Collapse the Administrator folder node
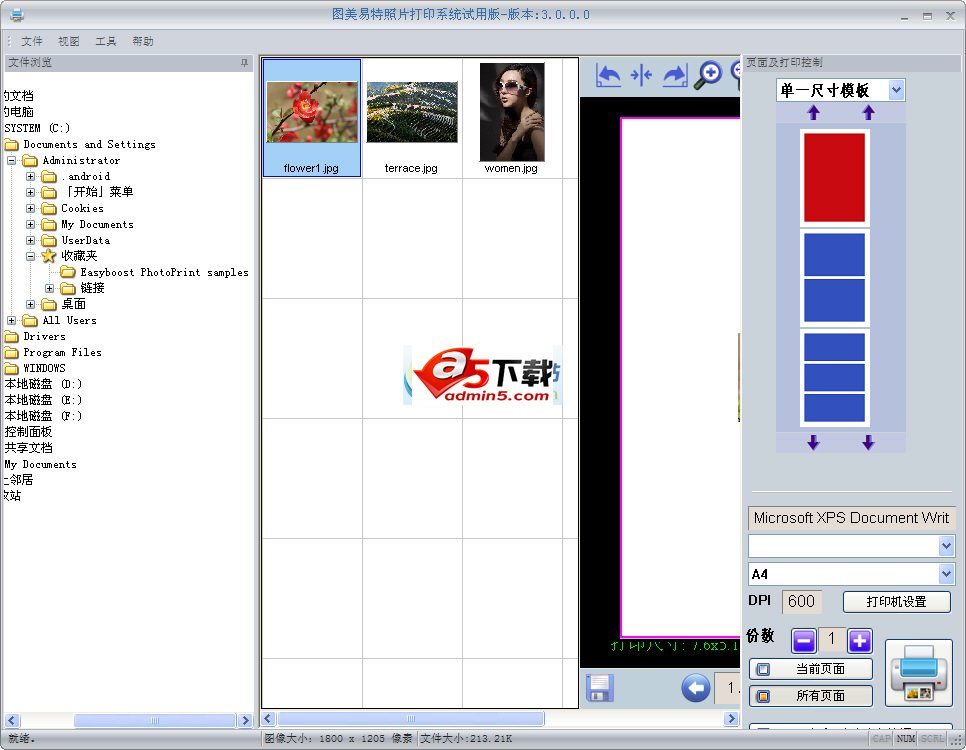Viewport: 966px width, 750px height. [x=12, y=160]
